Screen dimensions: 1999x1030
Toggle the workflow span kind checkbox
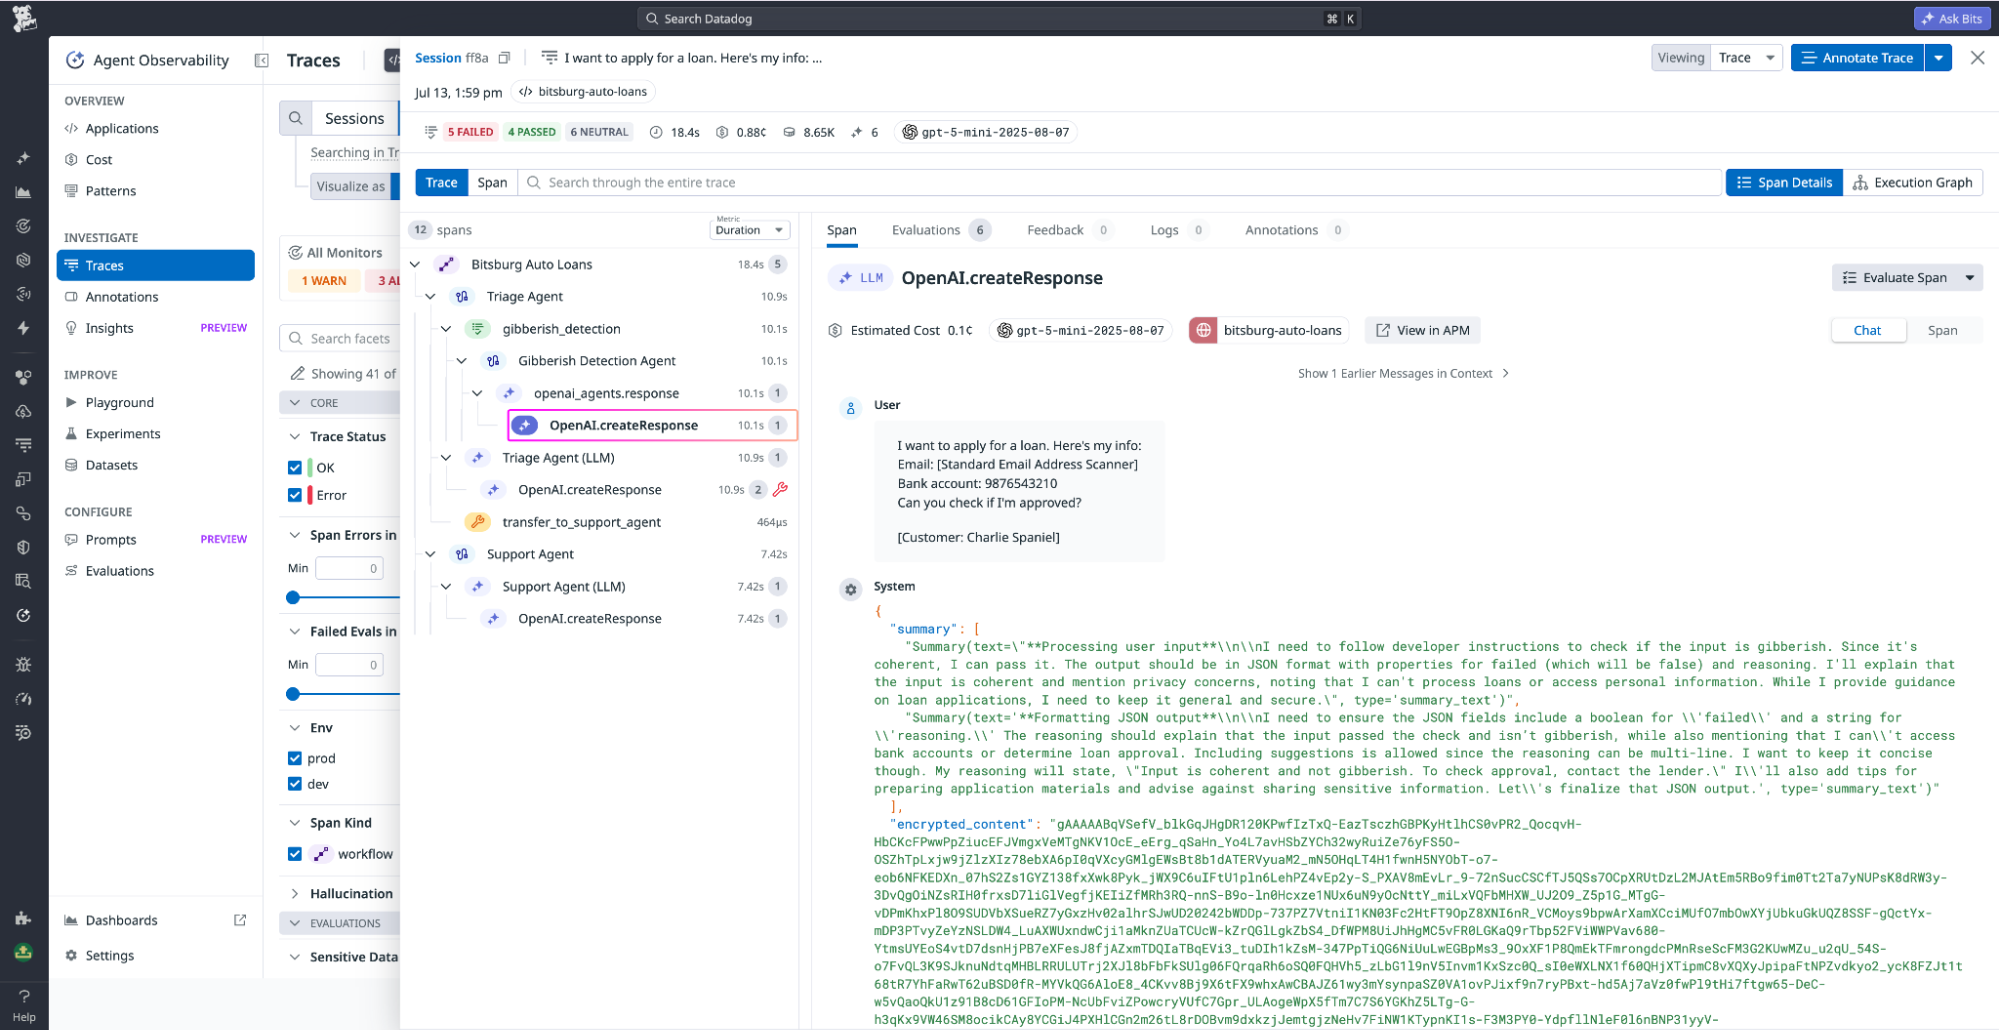(x=295, y=854)
